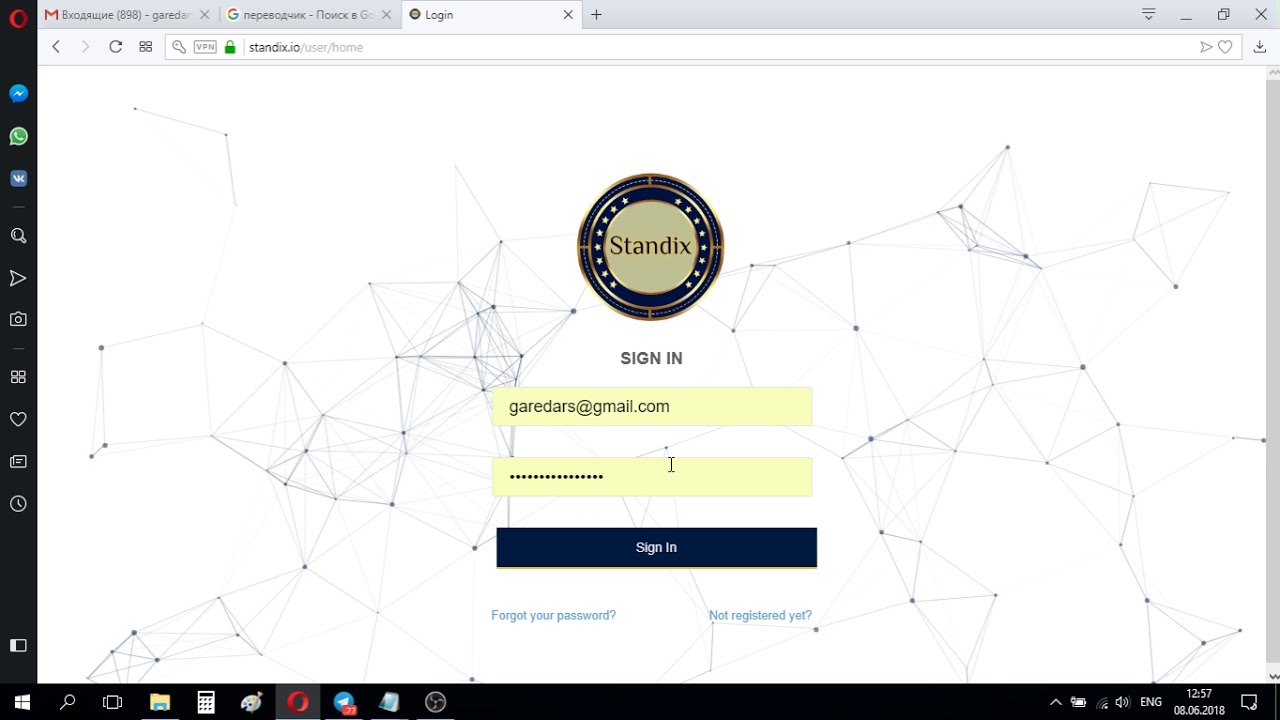Viewport: 1280px width, 720px height.
Task: Open Task View on the taskbar
Action: (113, 702)
